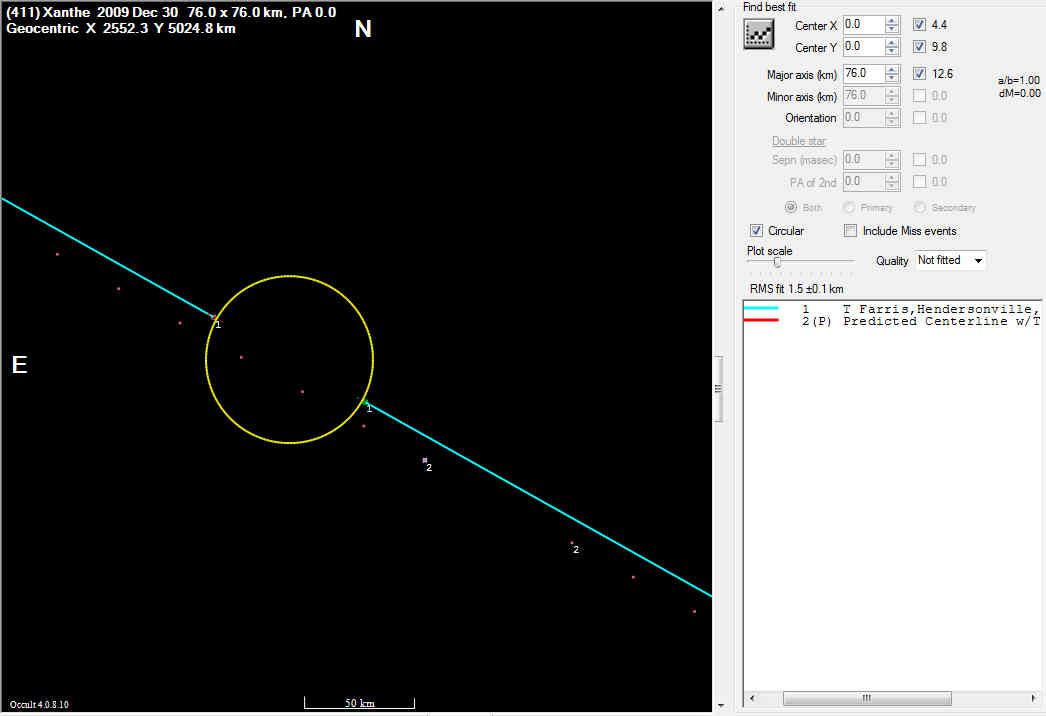
Task: Select the Both radio button
Action: click(791, 208)
